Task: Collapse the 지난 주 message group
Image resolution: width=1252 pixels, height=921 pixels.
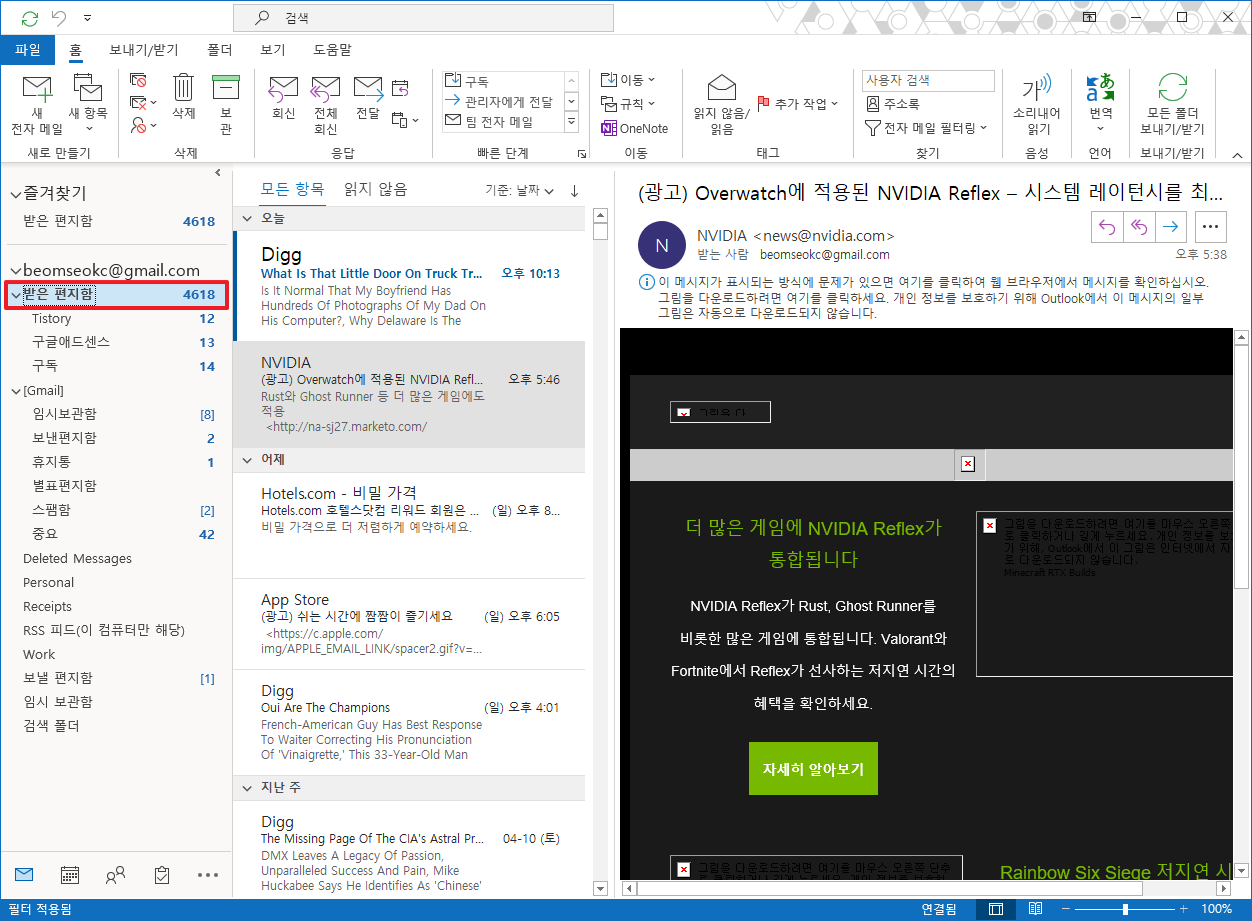Action: 248,788
